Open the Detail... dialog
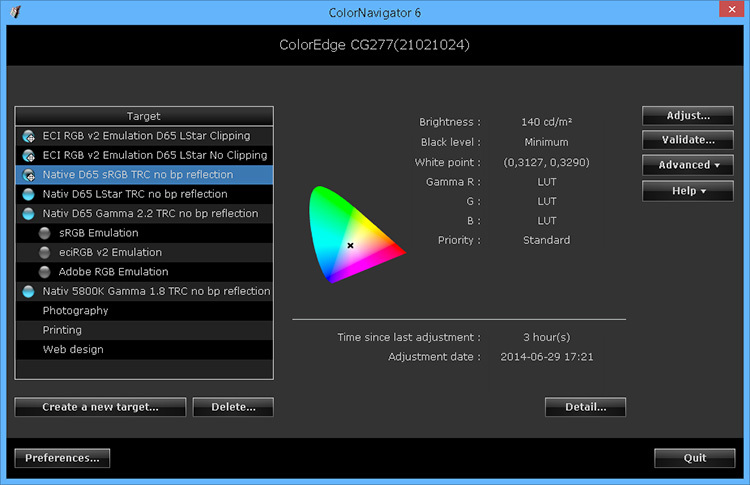The width and height of the screenshot is (750, 485). pos(585,407)
